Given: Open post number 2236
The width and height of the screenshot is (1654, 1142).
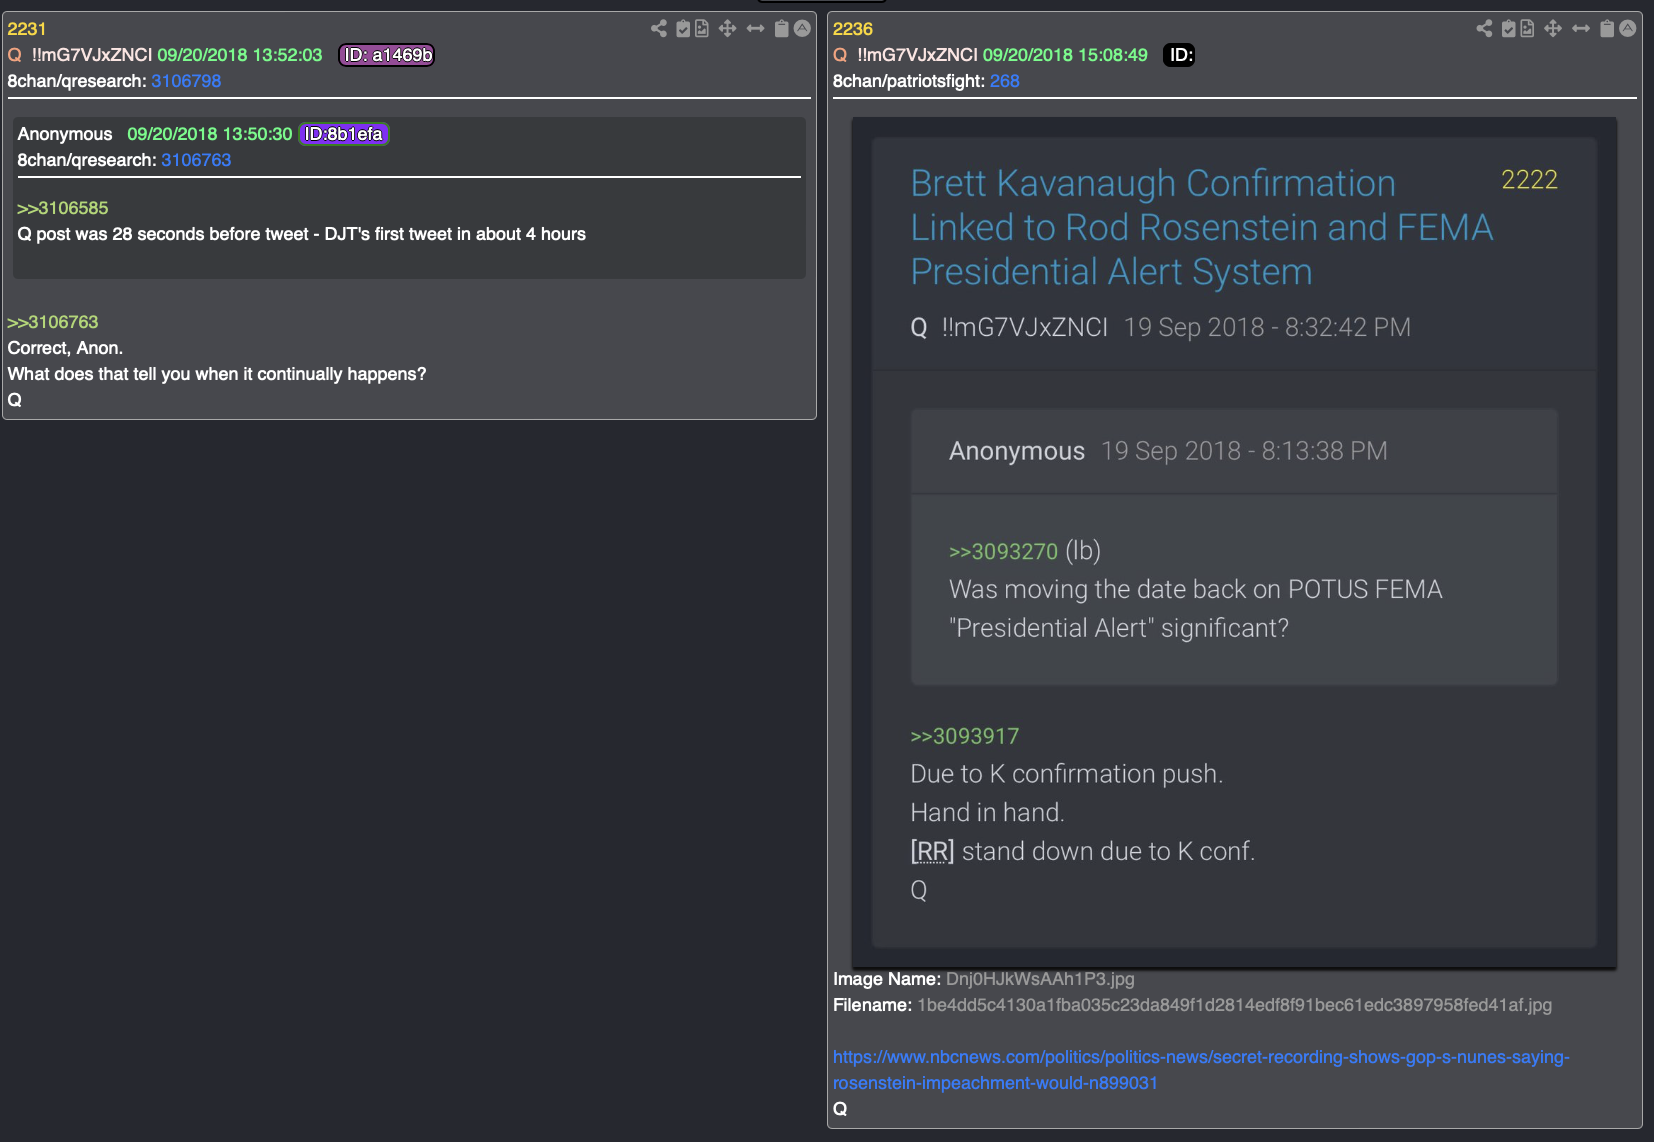Looking at the screenshot, I should click(853, 29).
